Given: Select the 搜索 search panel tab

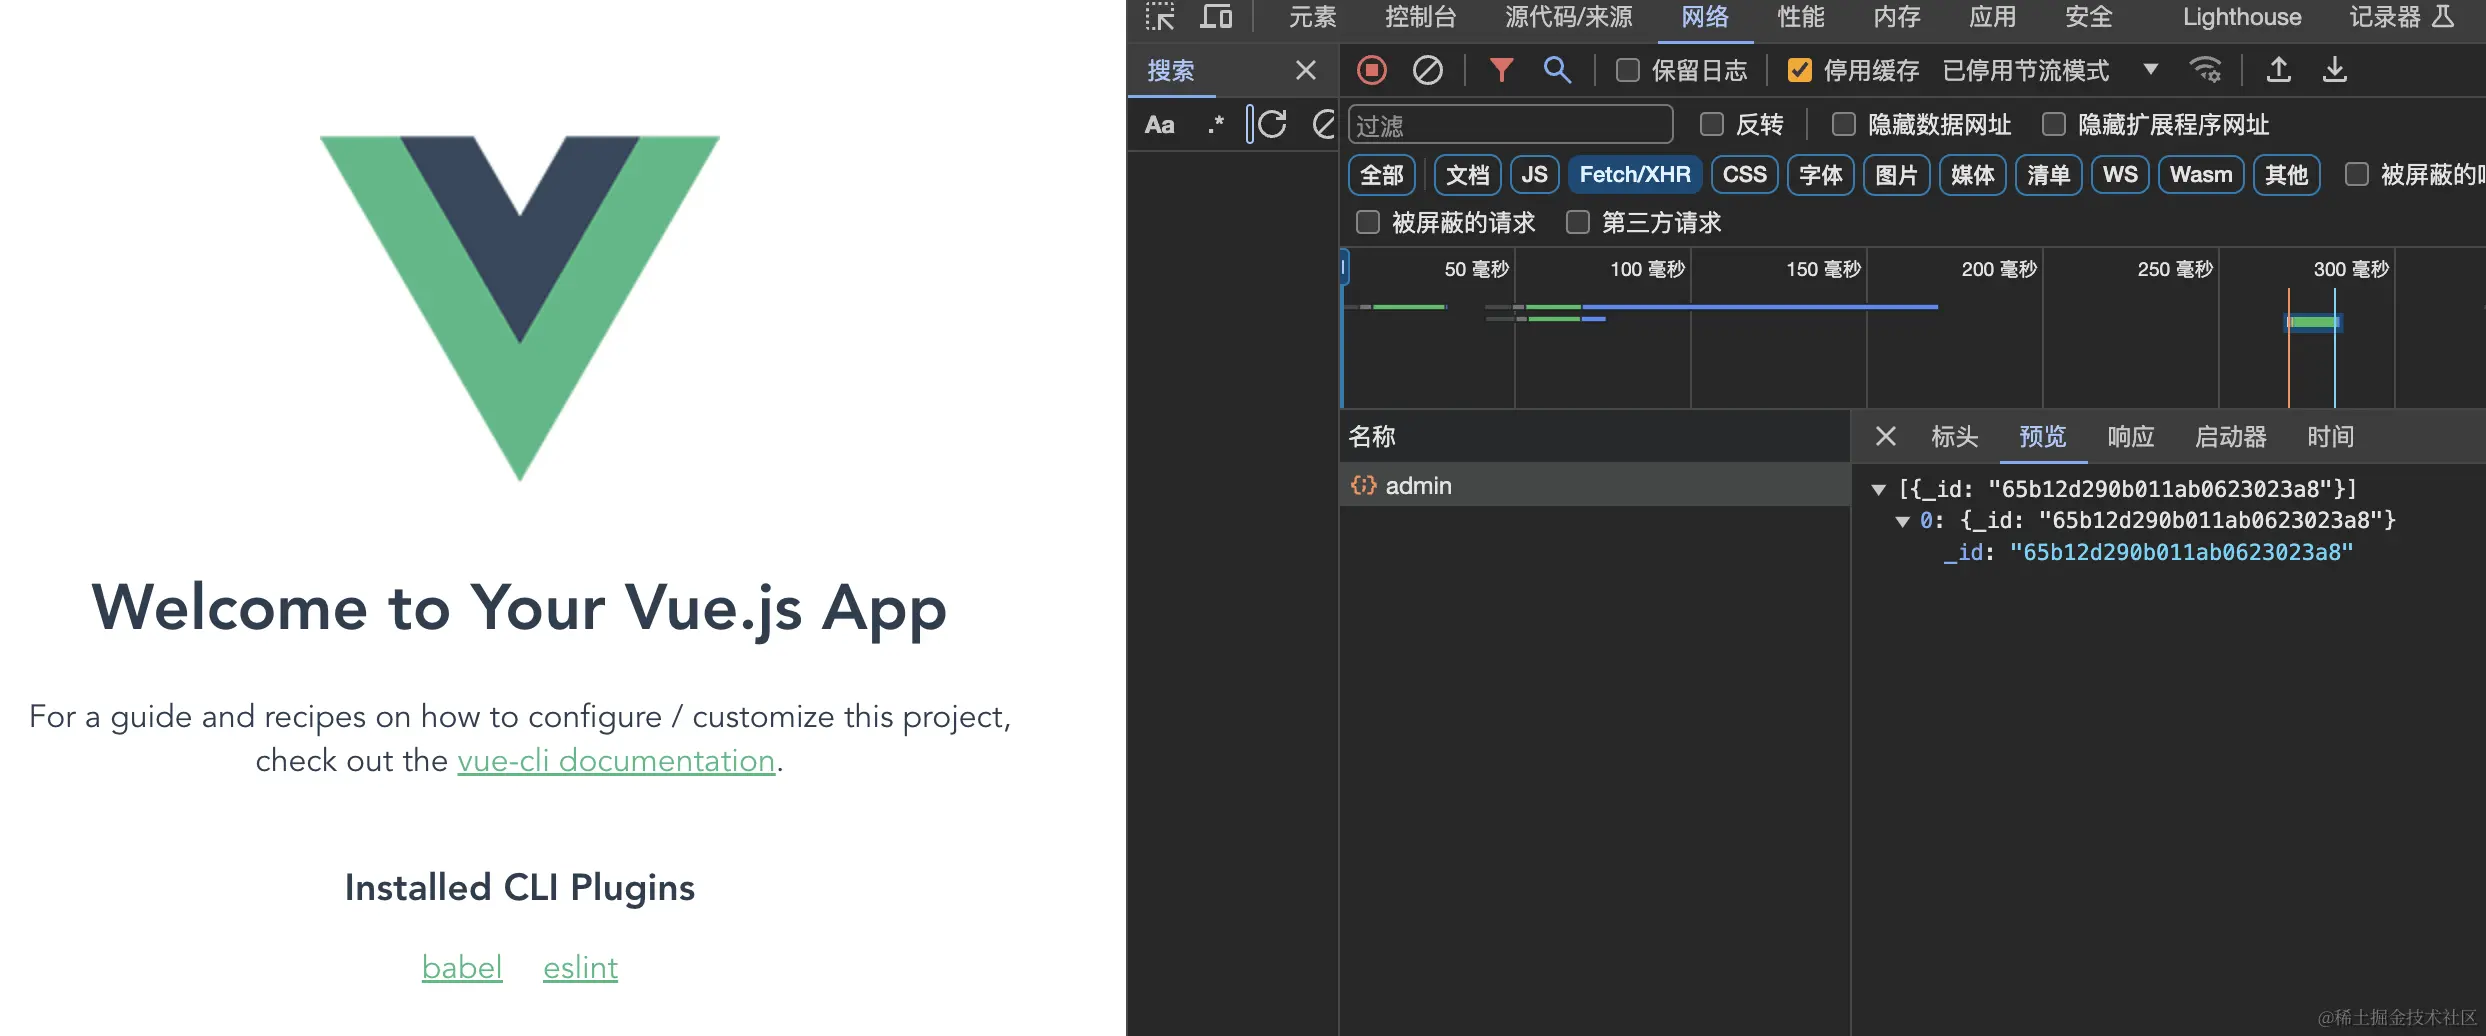Looking at the screenshot, I should [1171, 70].
